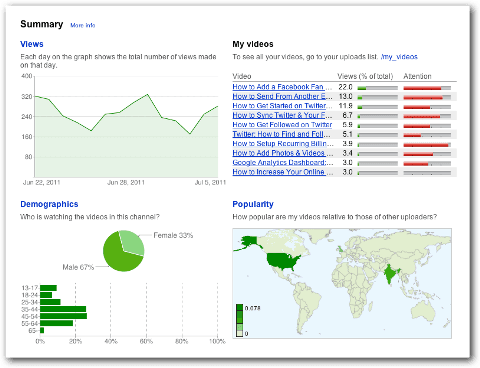Click the Attention column header
The image size is (480, 368).
click(x=417, y=76)
